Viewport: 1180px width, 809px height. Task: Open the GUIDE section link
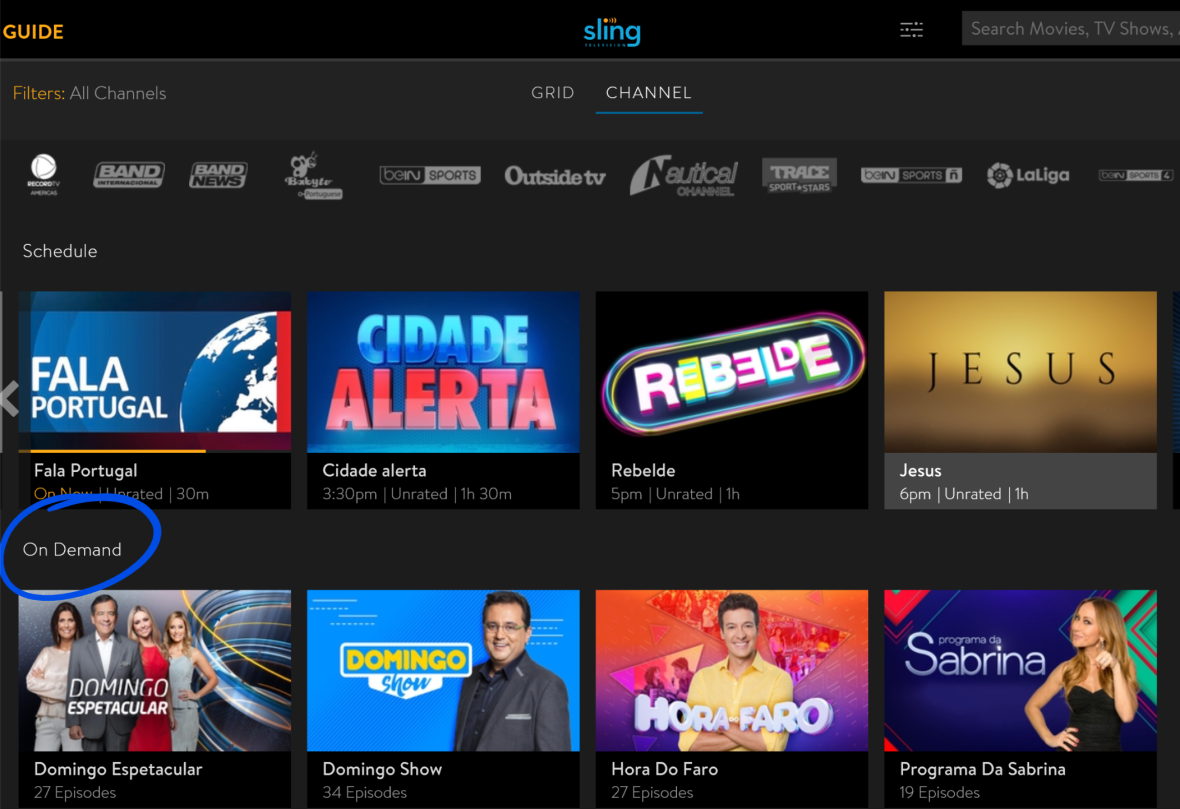click(33, 32)
